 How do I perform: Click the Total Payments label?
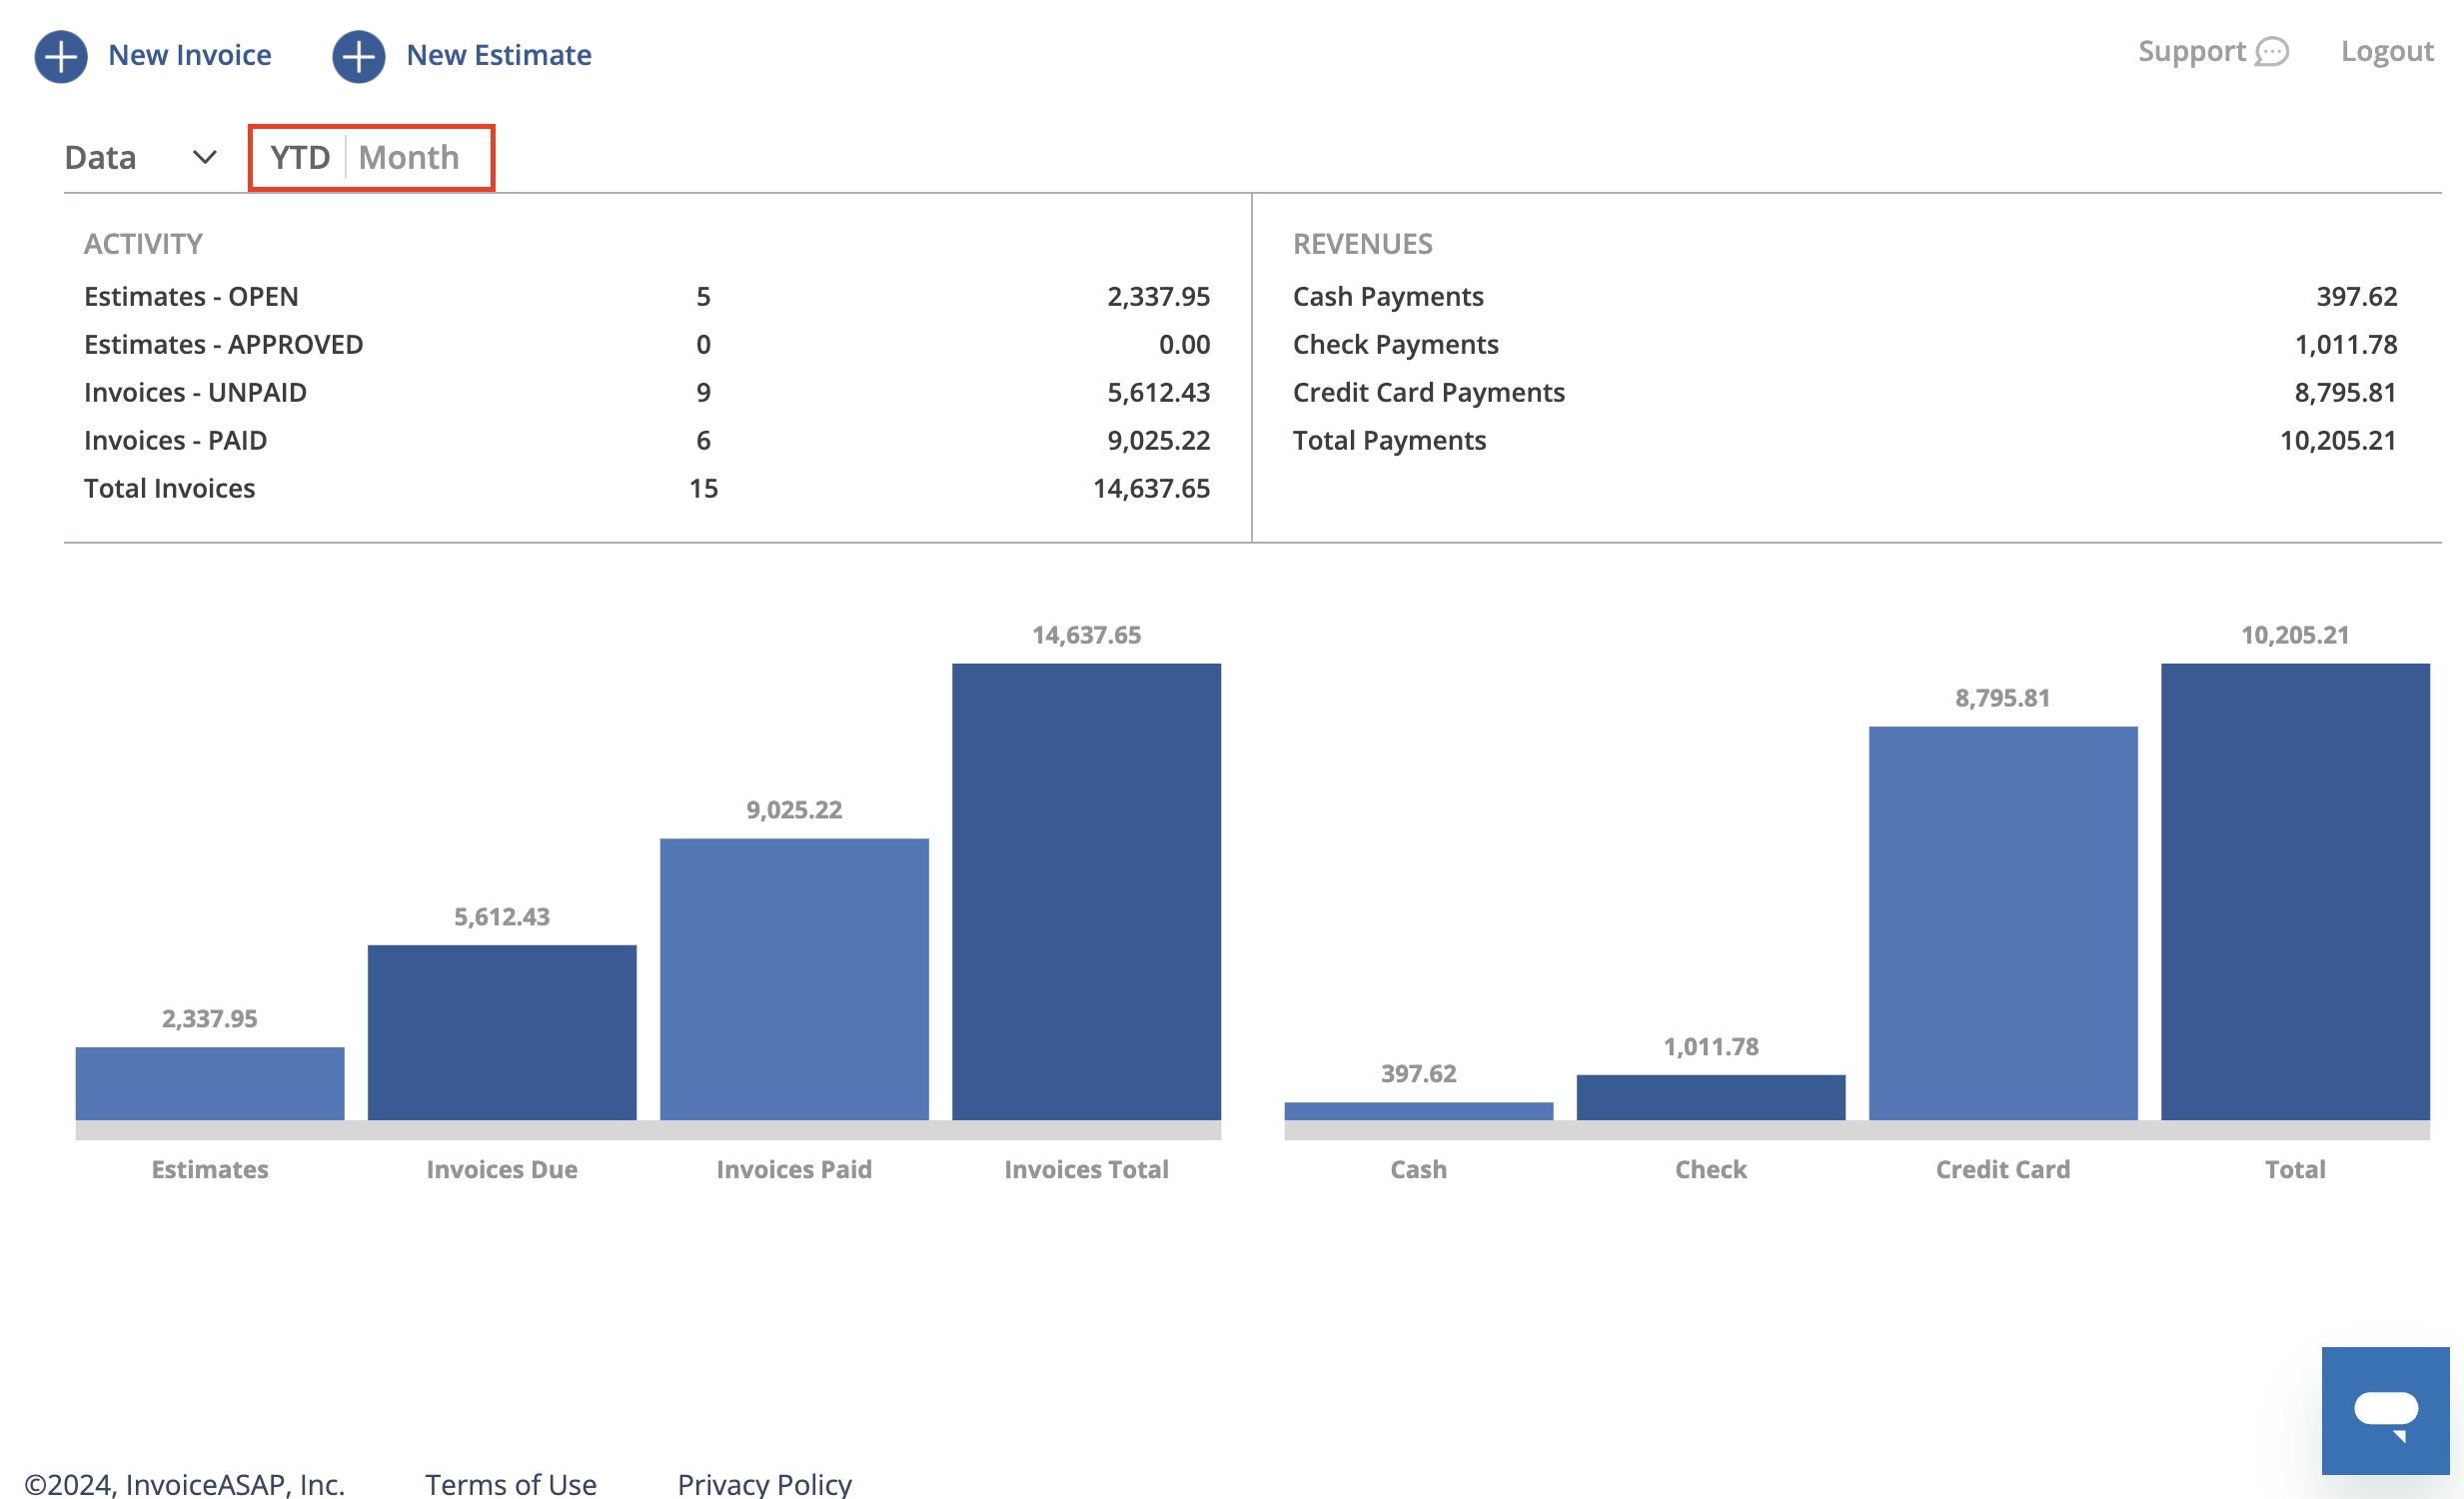point(1390,440)
